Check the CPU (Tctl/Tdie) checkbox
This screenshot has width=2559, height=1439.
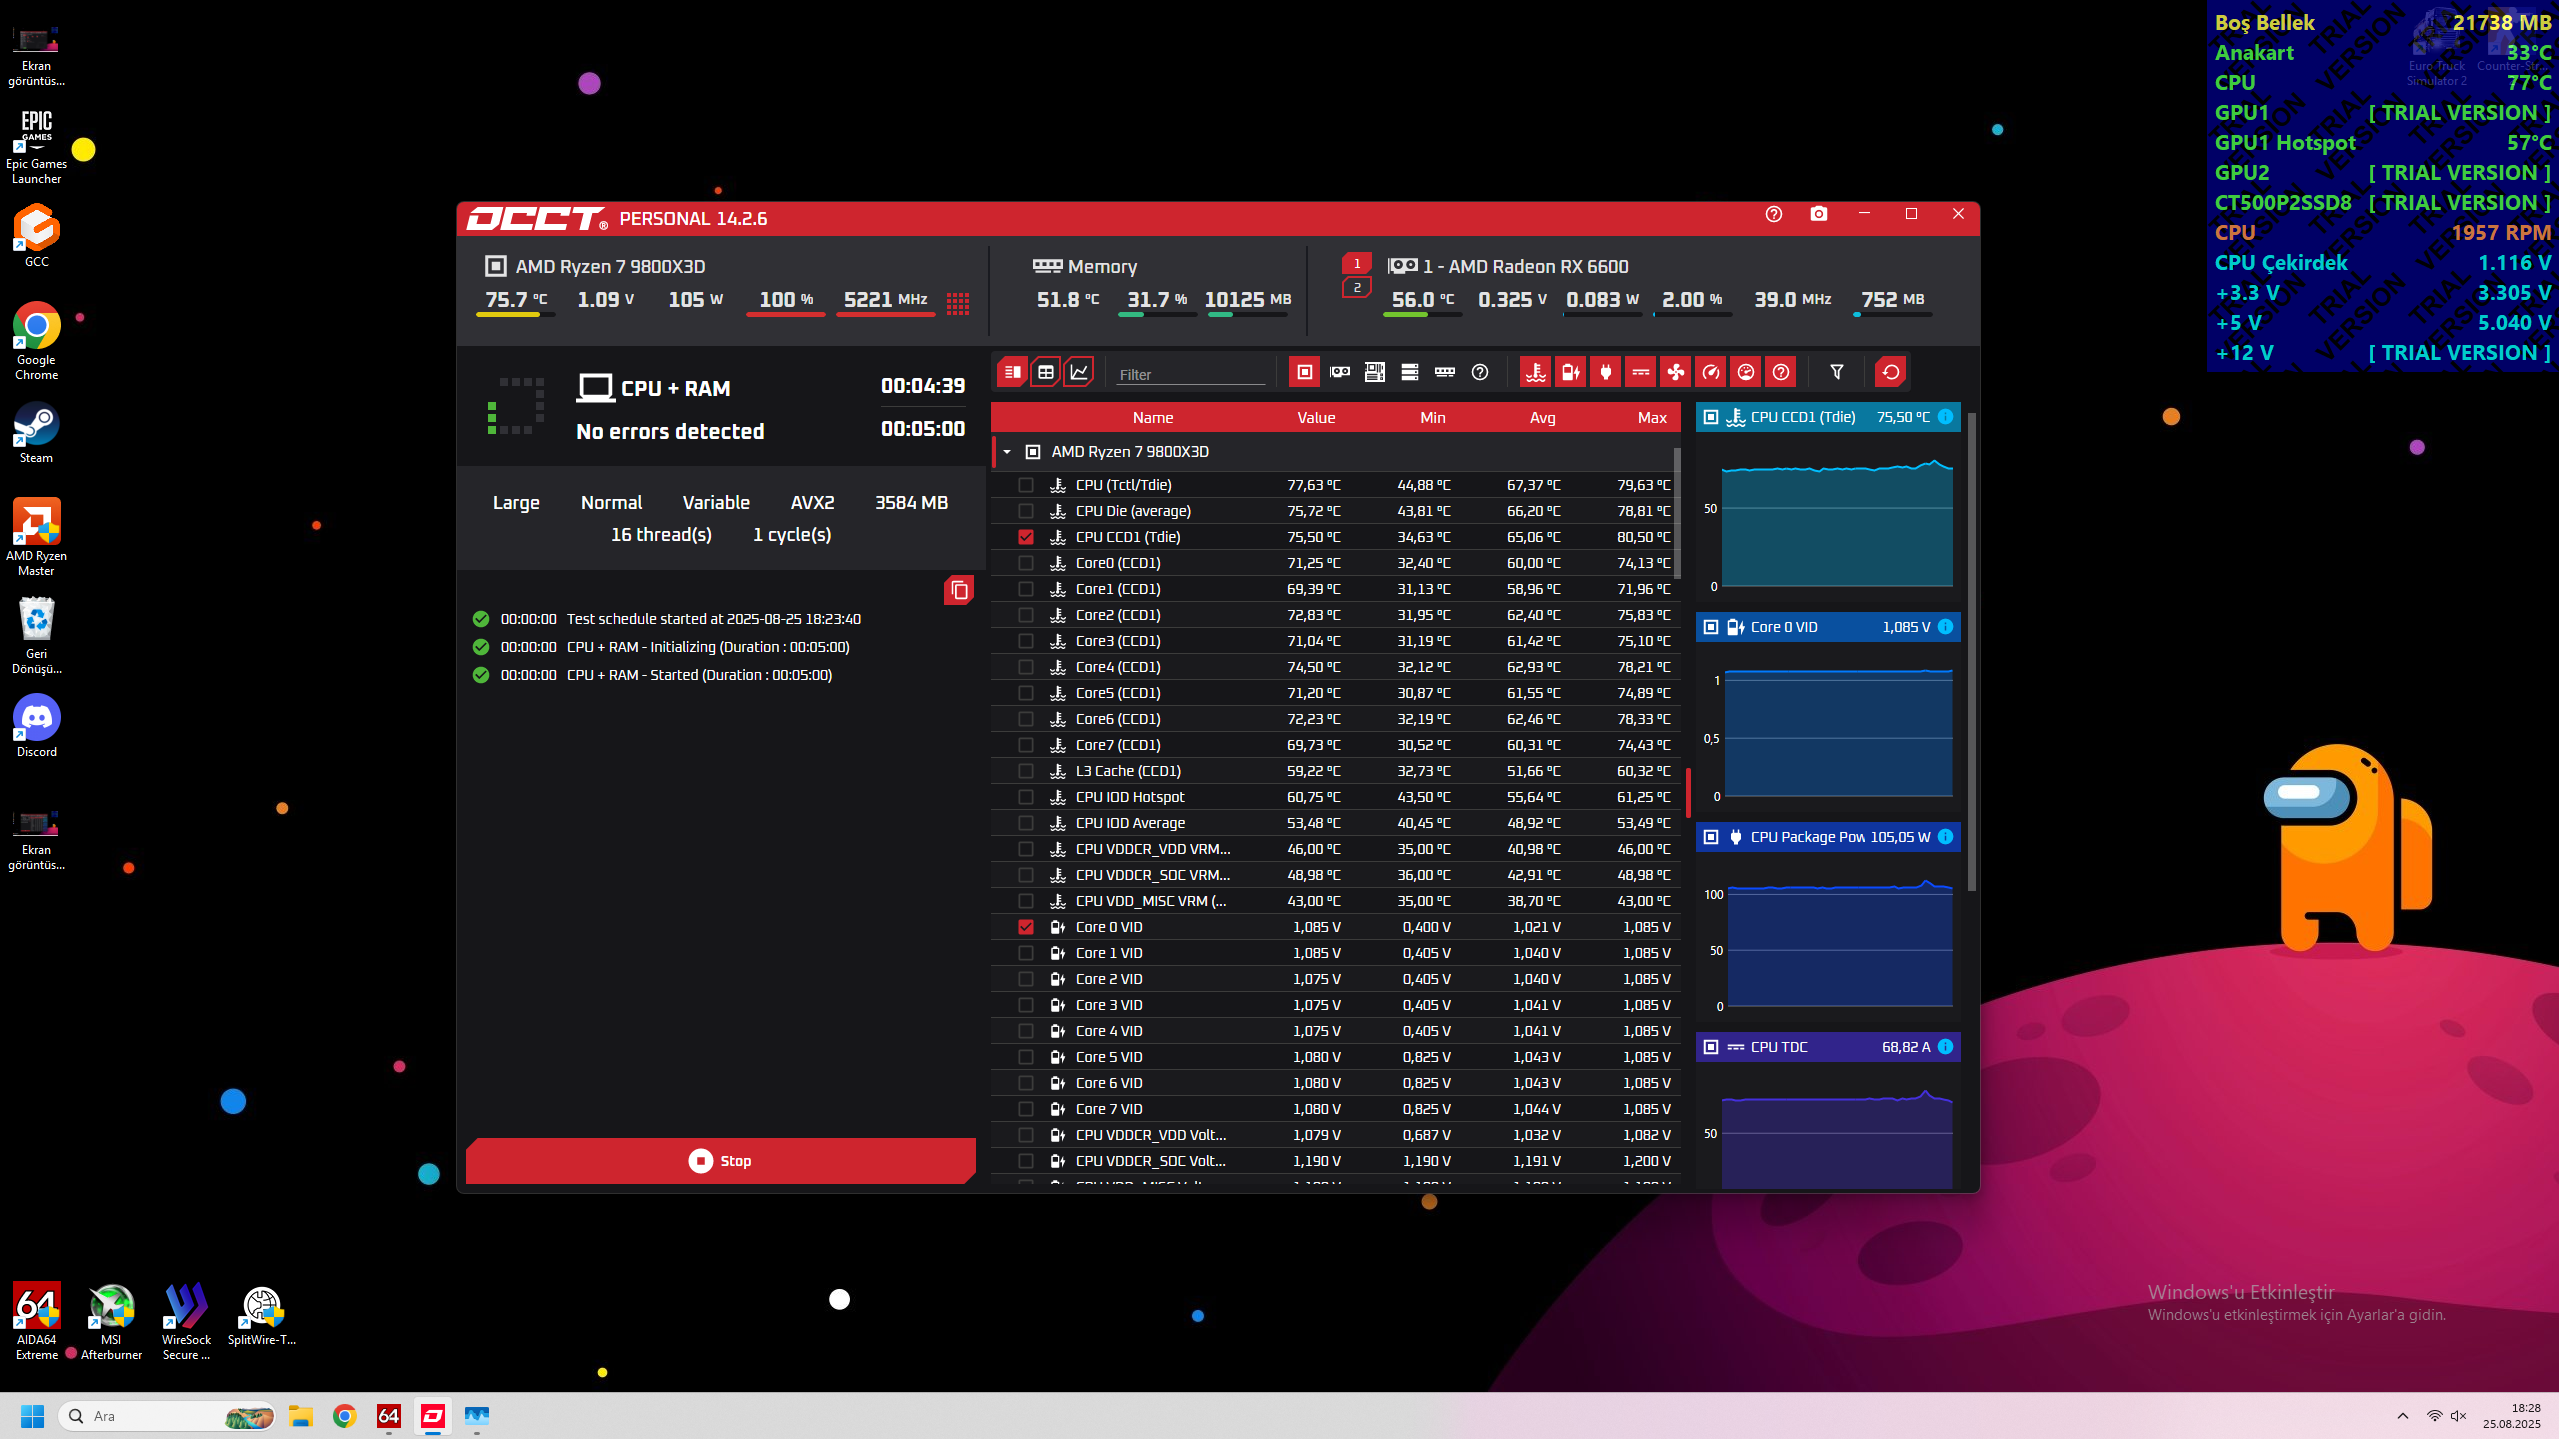tap(1026, 485)
